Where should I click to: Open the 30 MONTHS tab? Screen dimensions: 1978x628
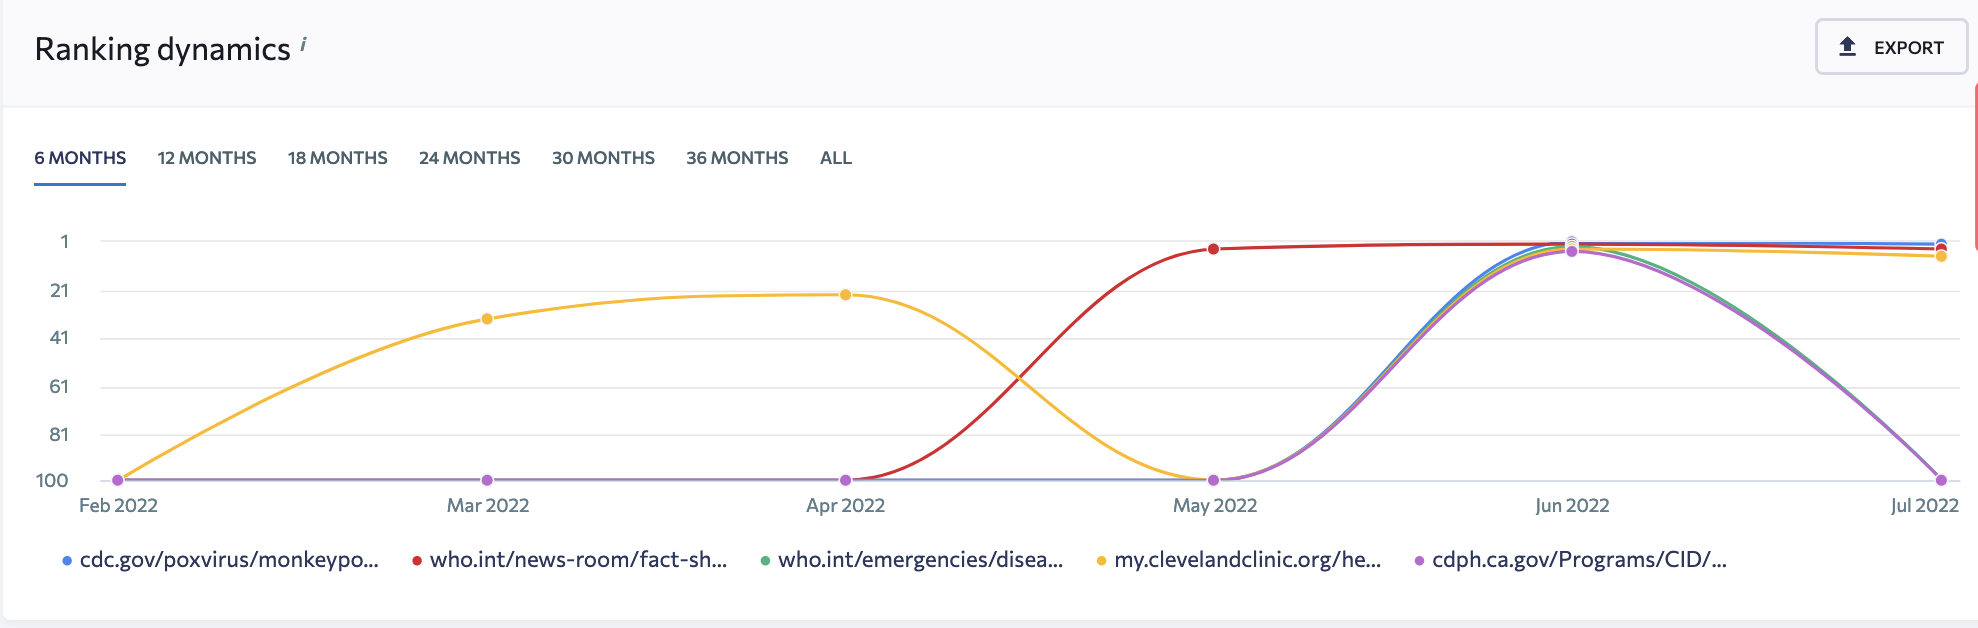click(x=603, y=158)
